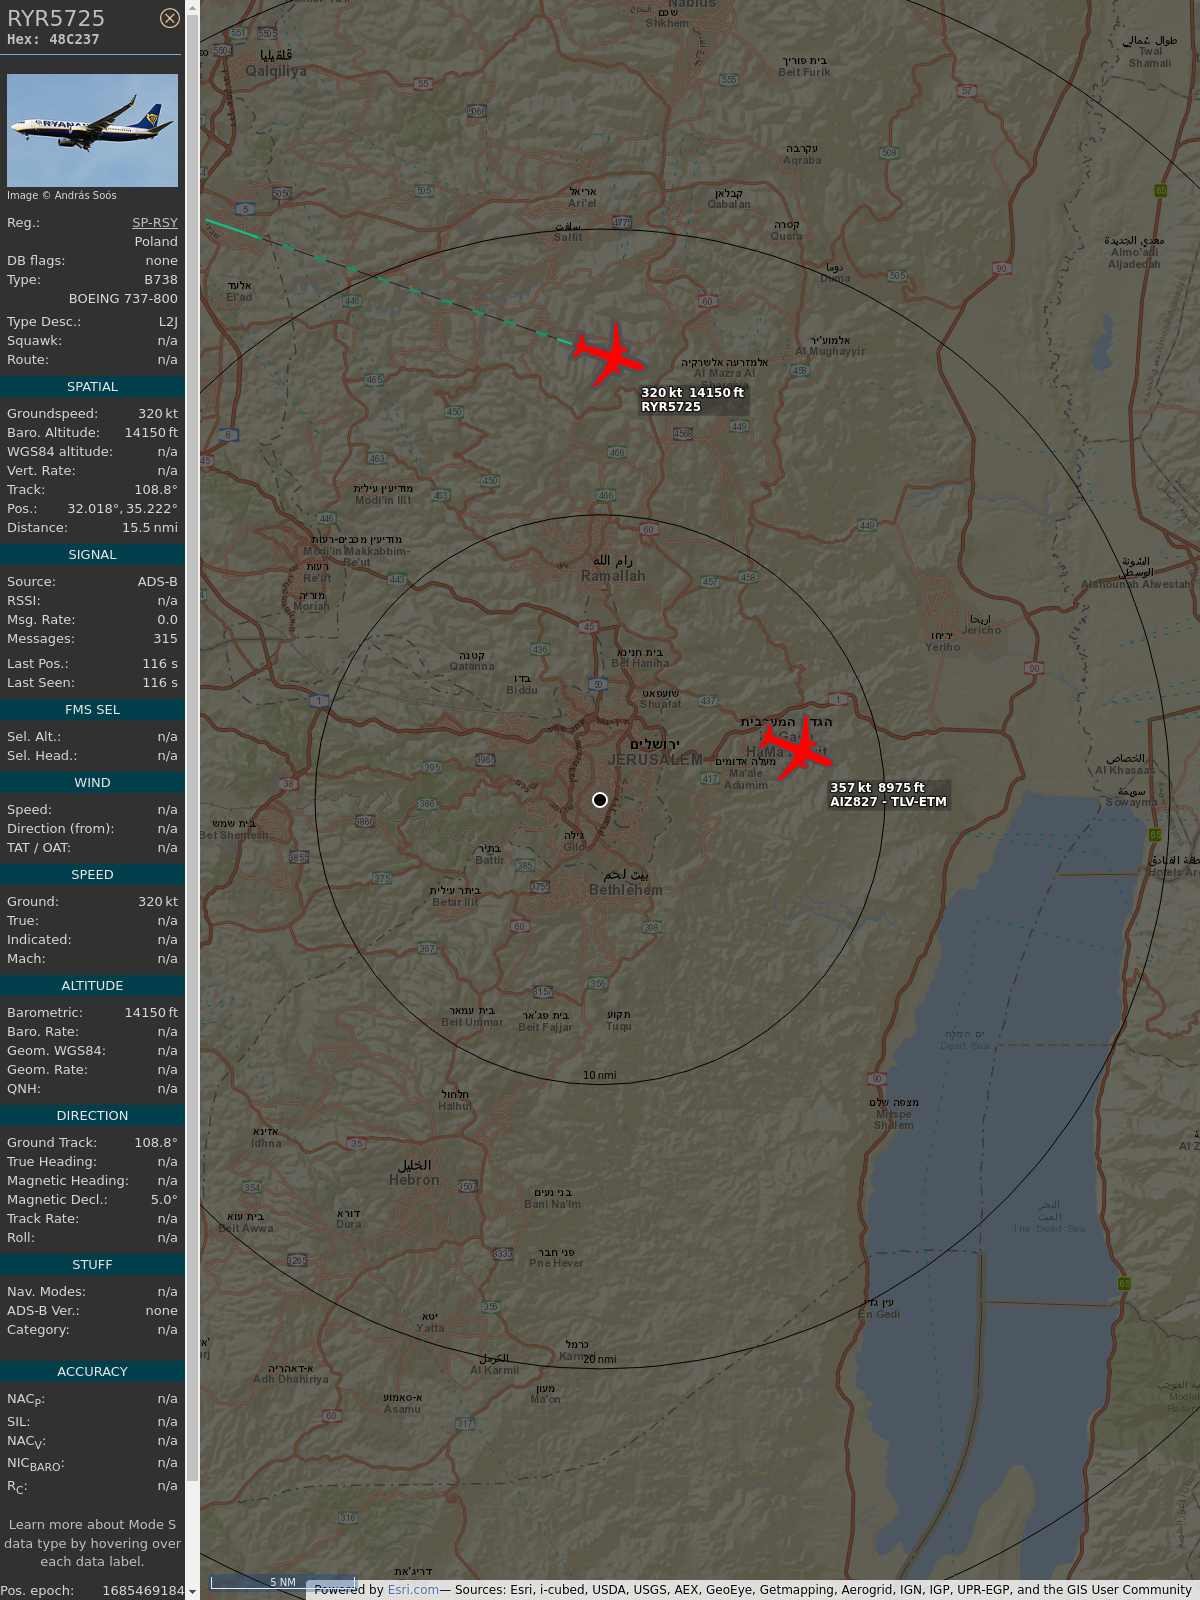Click the SIGNAL section header
1200x1600 pixels.
pos(92,555)
